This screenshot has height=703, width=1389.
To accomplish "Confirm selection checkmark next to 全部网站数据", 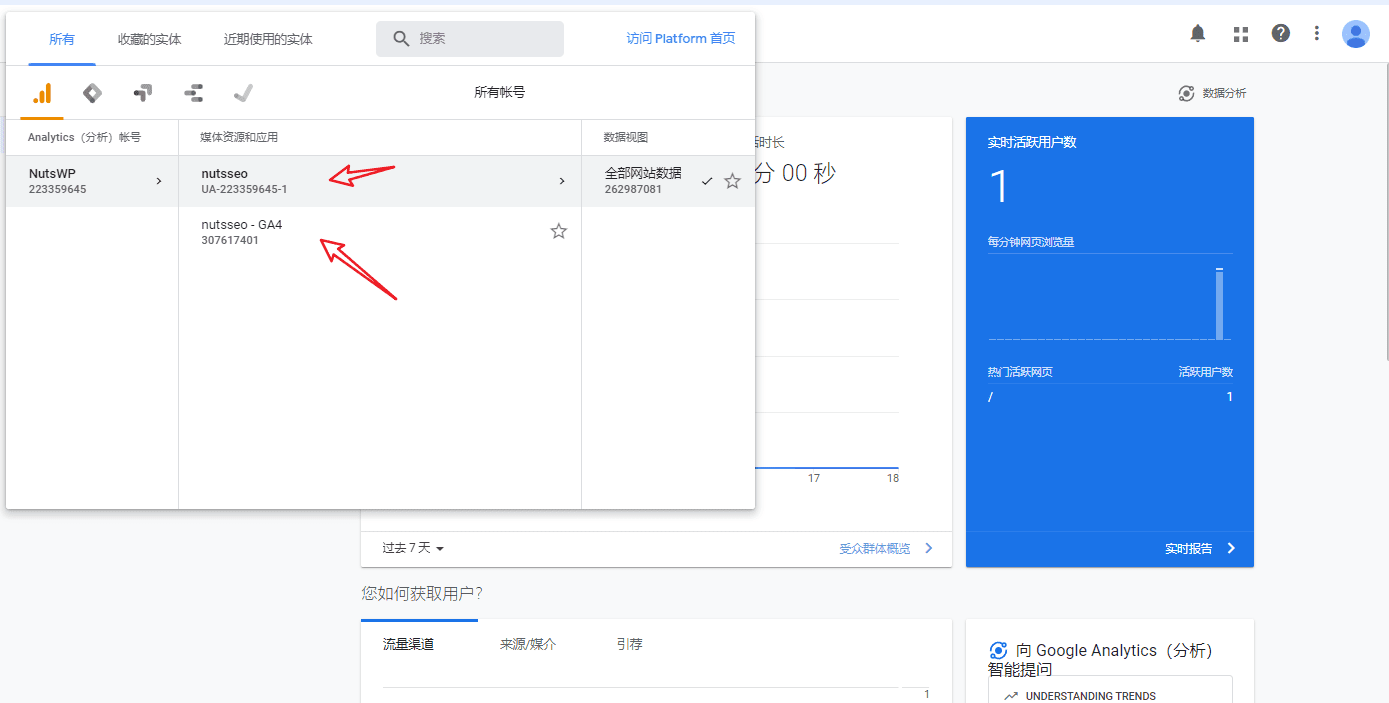I will [x=707, y=181].
